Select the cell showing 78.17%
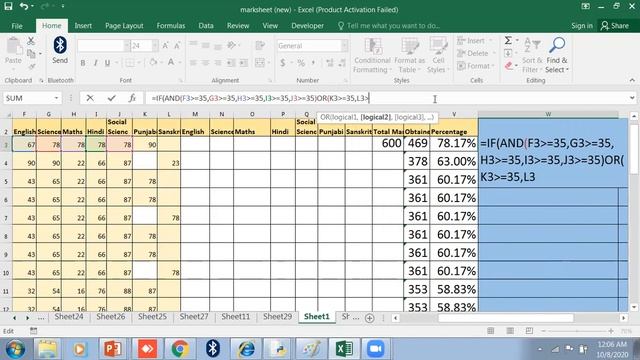 (x=454, y=144)
